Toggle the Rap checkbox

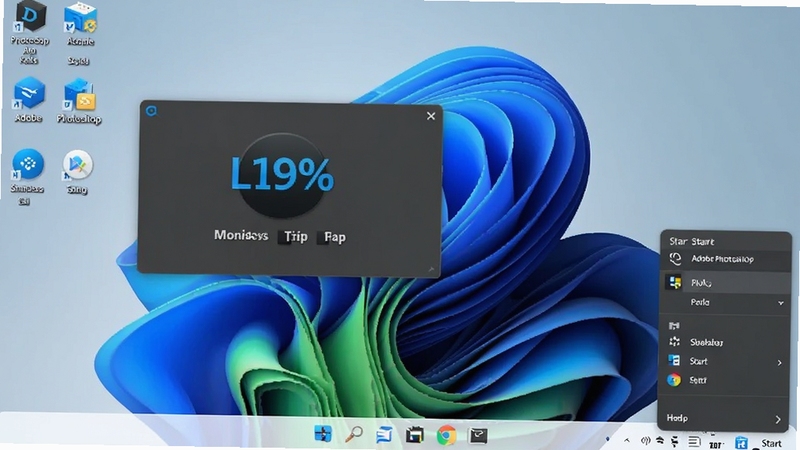(x=322, y=237)
